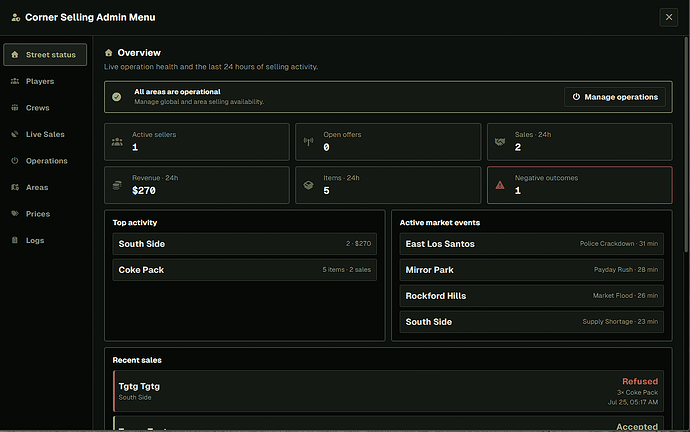The height and width of the screenshot is (432, 690).
Task: Select South Side Supply Shortage event
Action: (x=532, y=322)
